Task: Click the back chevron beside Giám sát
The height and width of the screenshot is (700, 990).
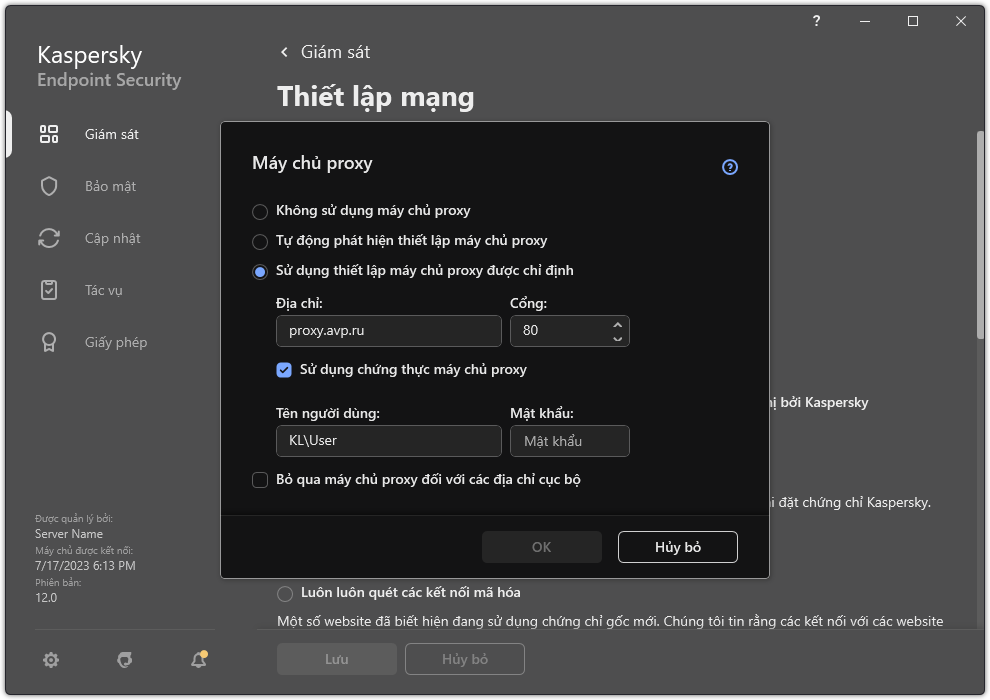Action: (283, 51)
